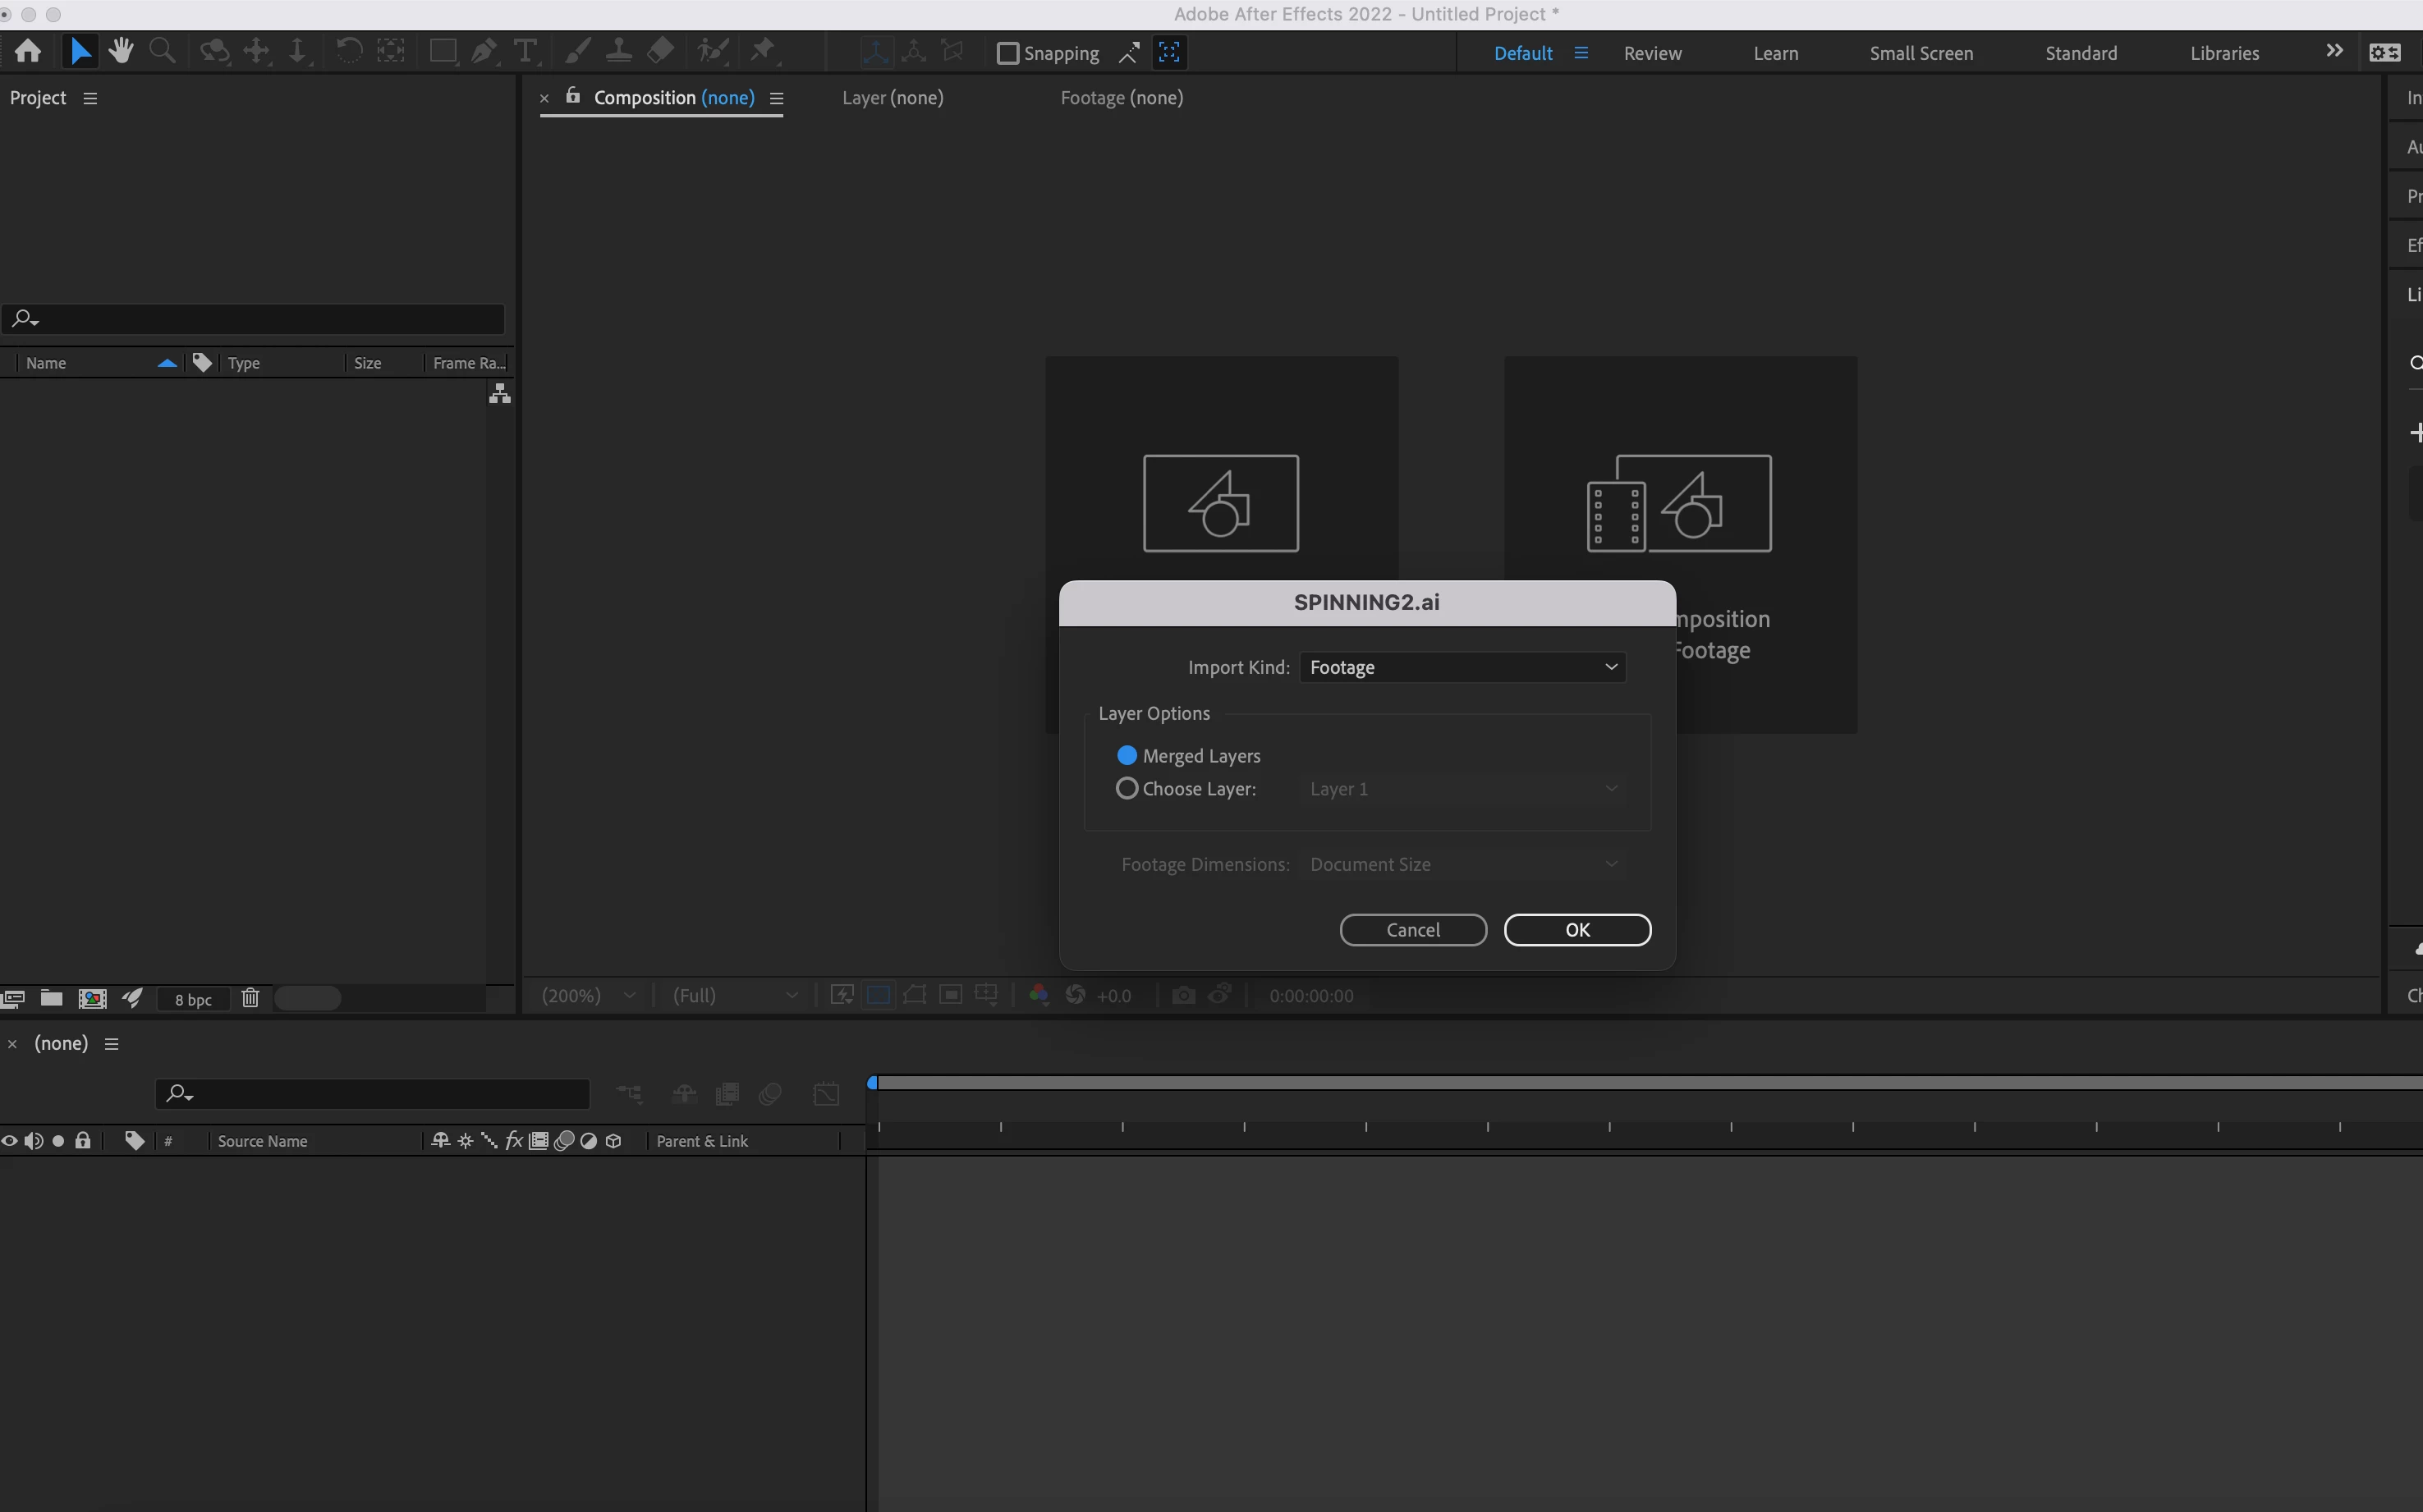Select the Pen tool
This screenshot has height=1512, width=2423.
484,51
